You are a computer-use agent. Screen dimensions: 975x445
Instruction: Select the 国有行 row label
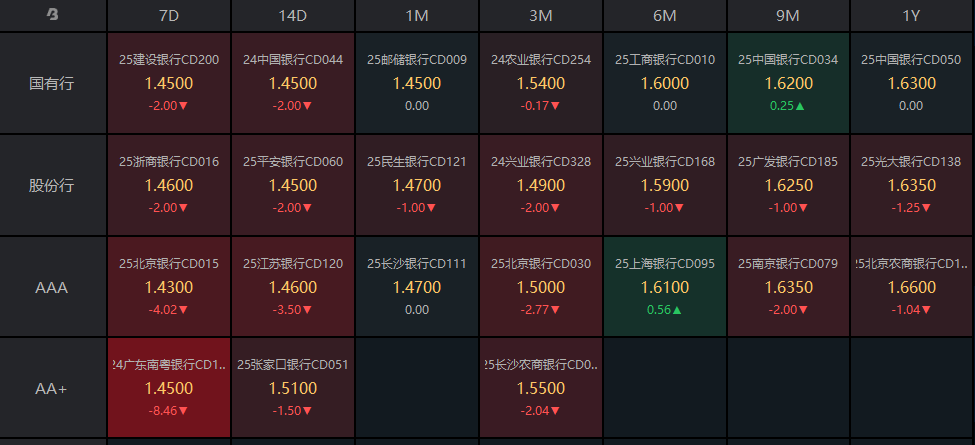click(53, 83)
